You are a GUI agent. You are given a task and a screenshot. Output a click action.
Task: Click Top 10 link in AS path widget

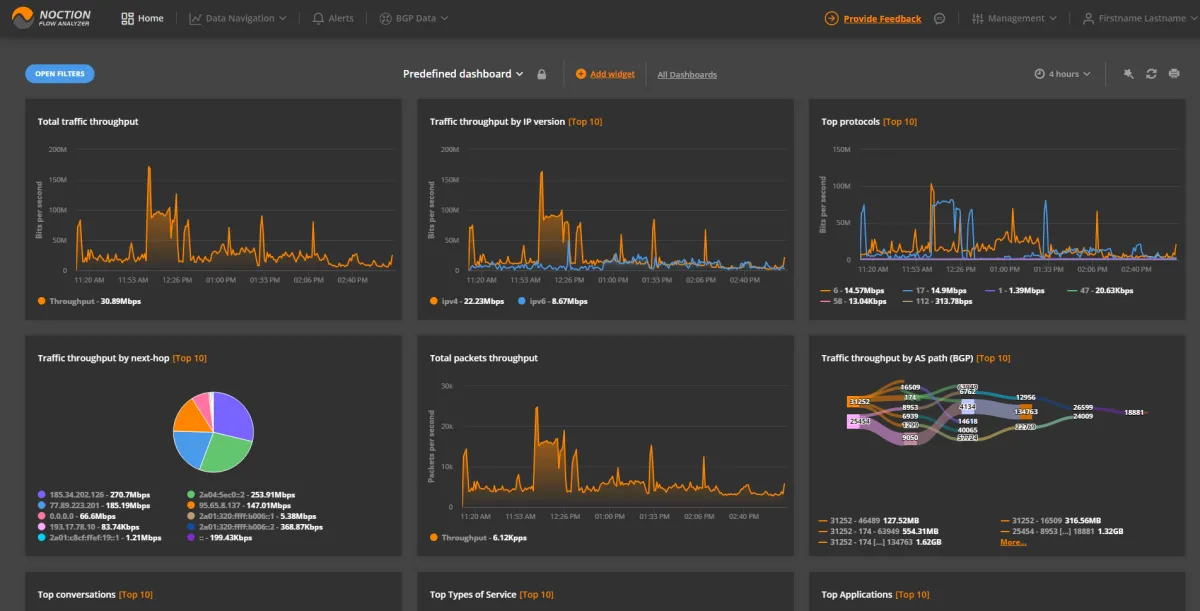[x=993, y=358]
